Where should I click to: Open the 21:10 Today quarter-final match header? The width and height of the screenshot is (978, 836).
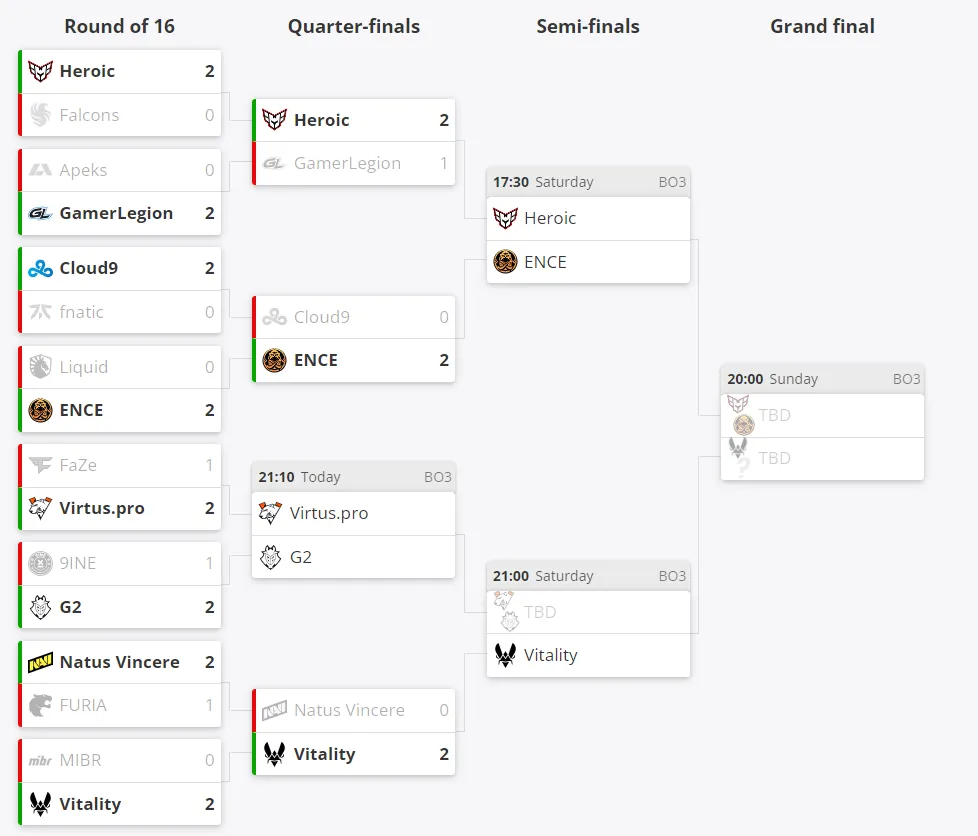point(354,477)
